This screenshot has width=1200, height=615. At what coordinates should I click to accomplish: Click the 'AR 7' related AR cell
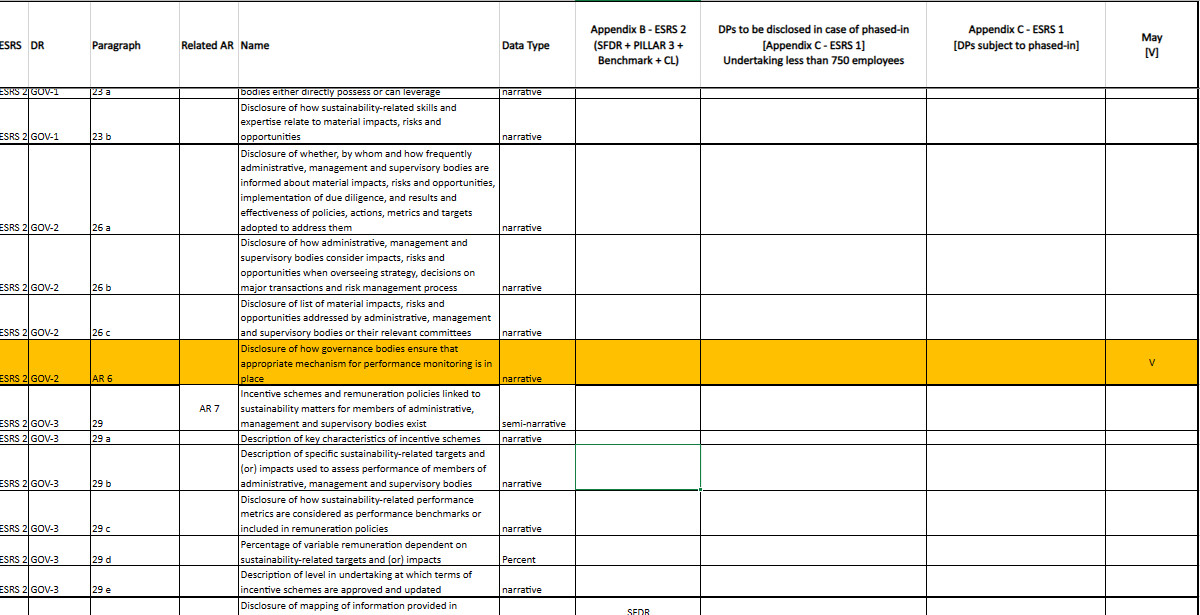208,408
